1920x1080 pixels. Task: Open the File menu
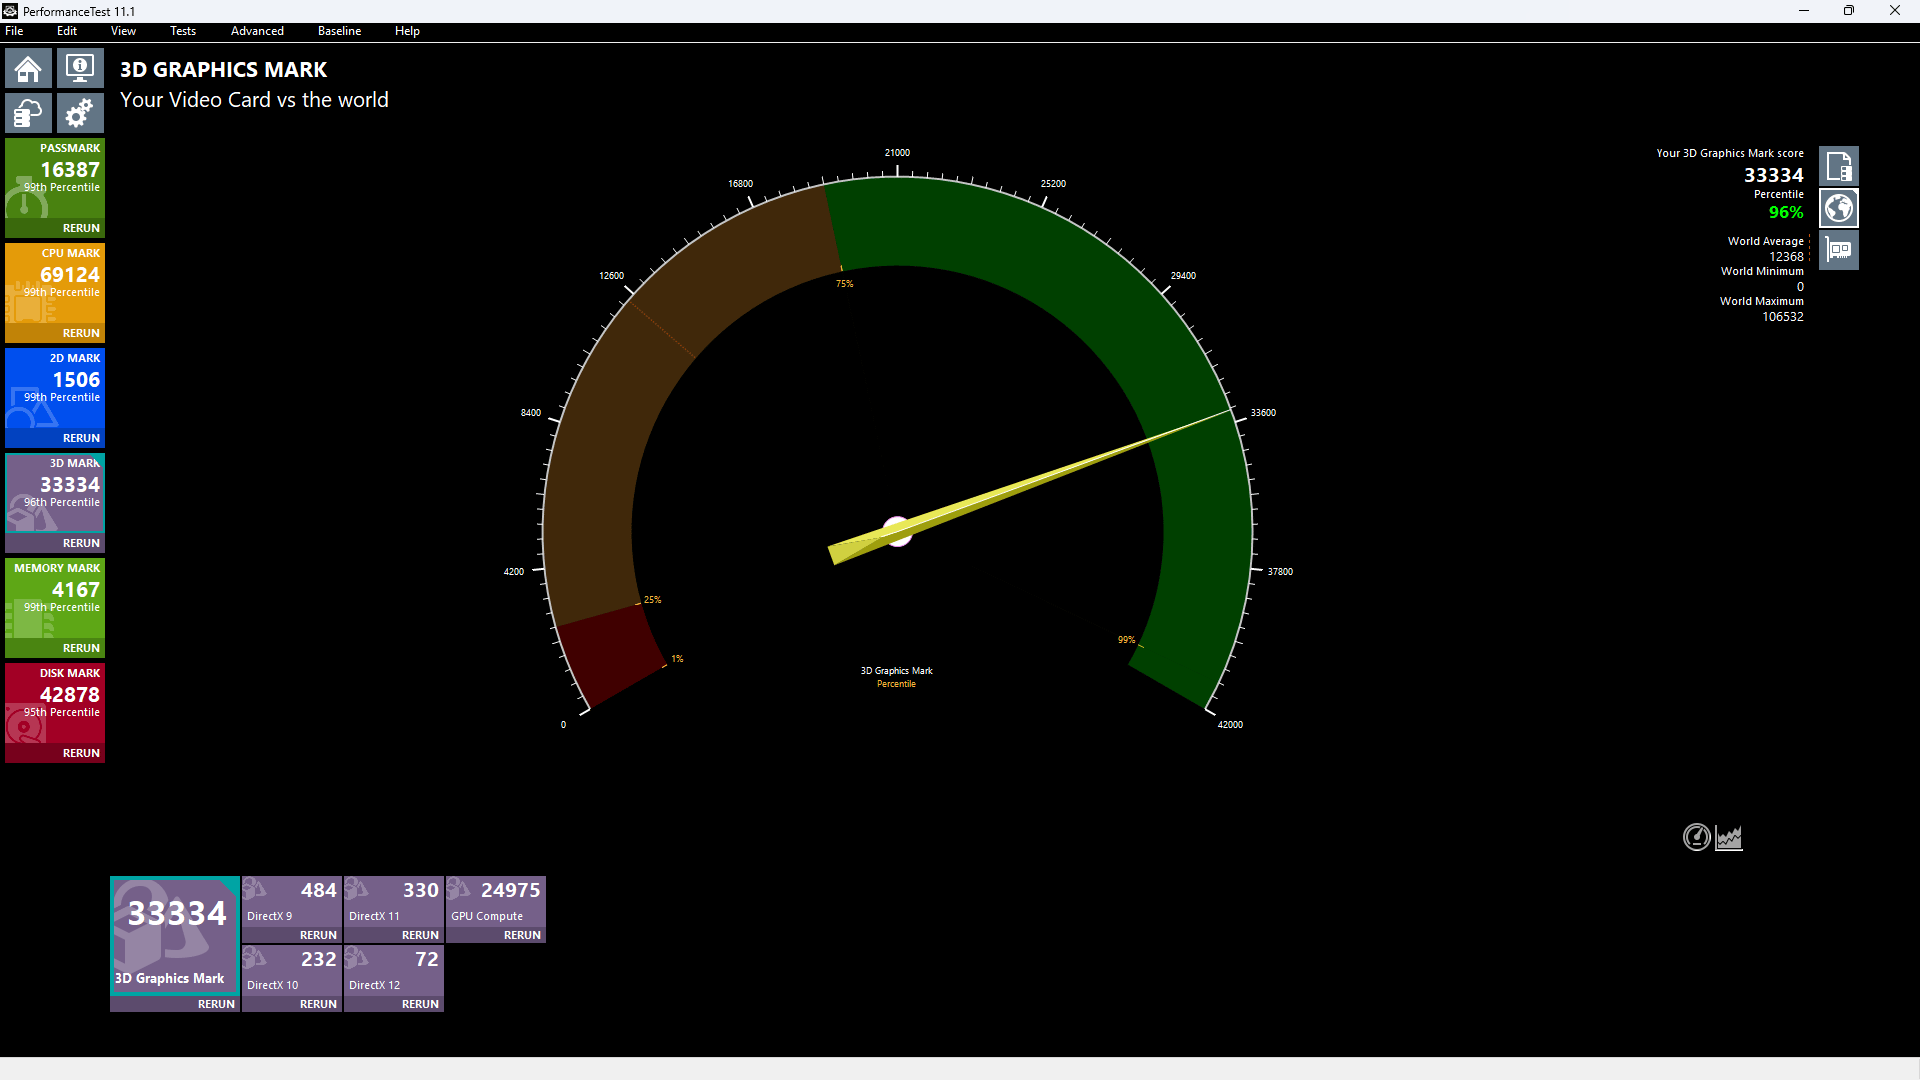click(14, 31)
